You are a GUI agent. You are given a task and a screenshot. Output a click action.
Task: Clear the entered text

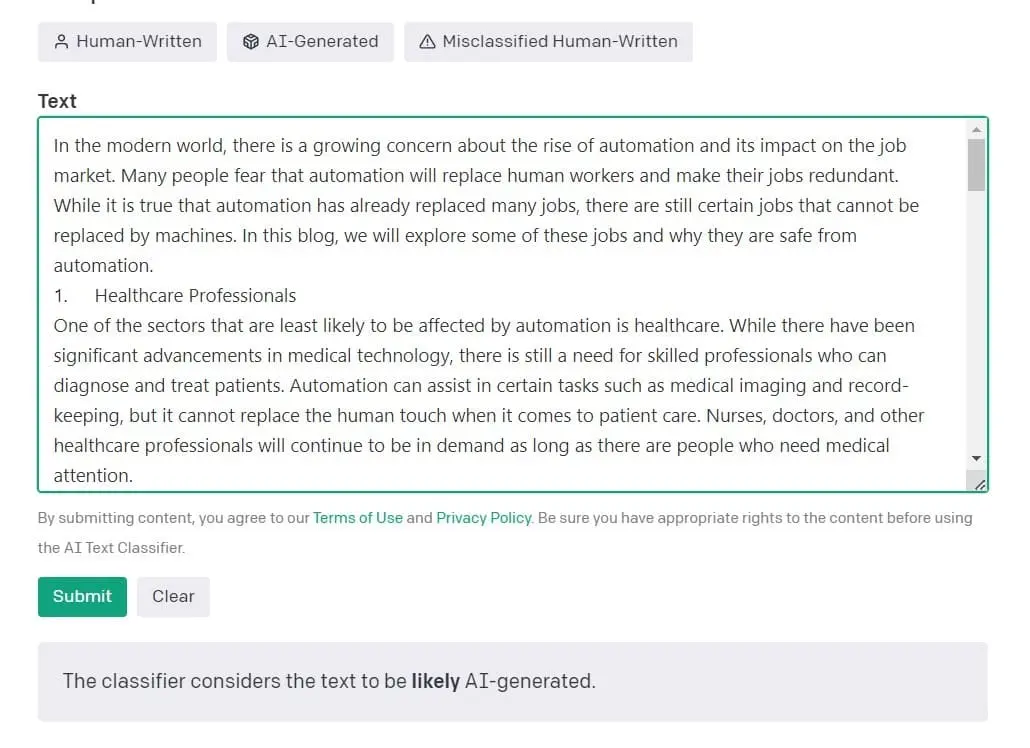point(173,597)
